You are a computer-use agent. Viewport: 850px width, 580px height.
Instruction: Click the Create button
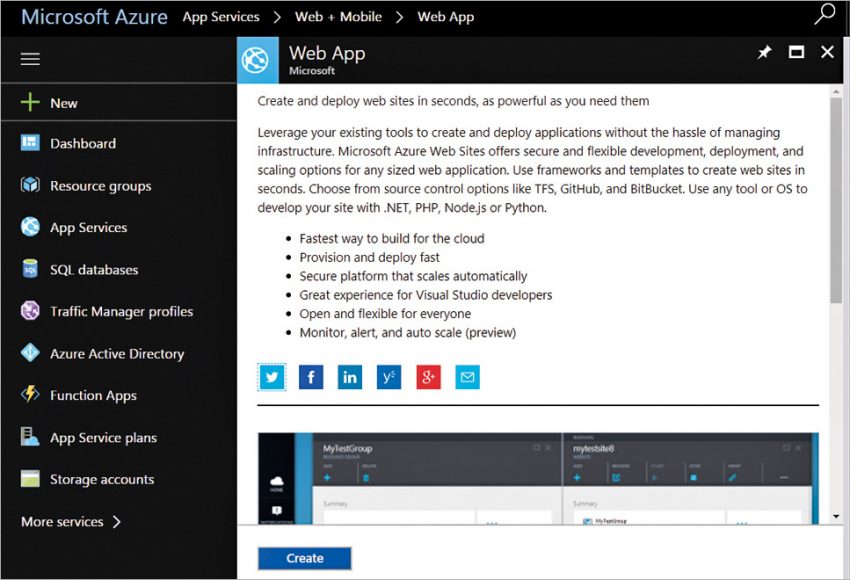[x=304, y=558]
